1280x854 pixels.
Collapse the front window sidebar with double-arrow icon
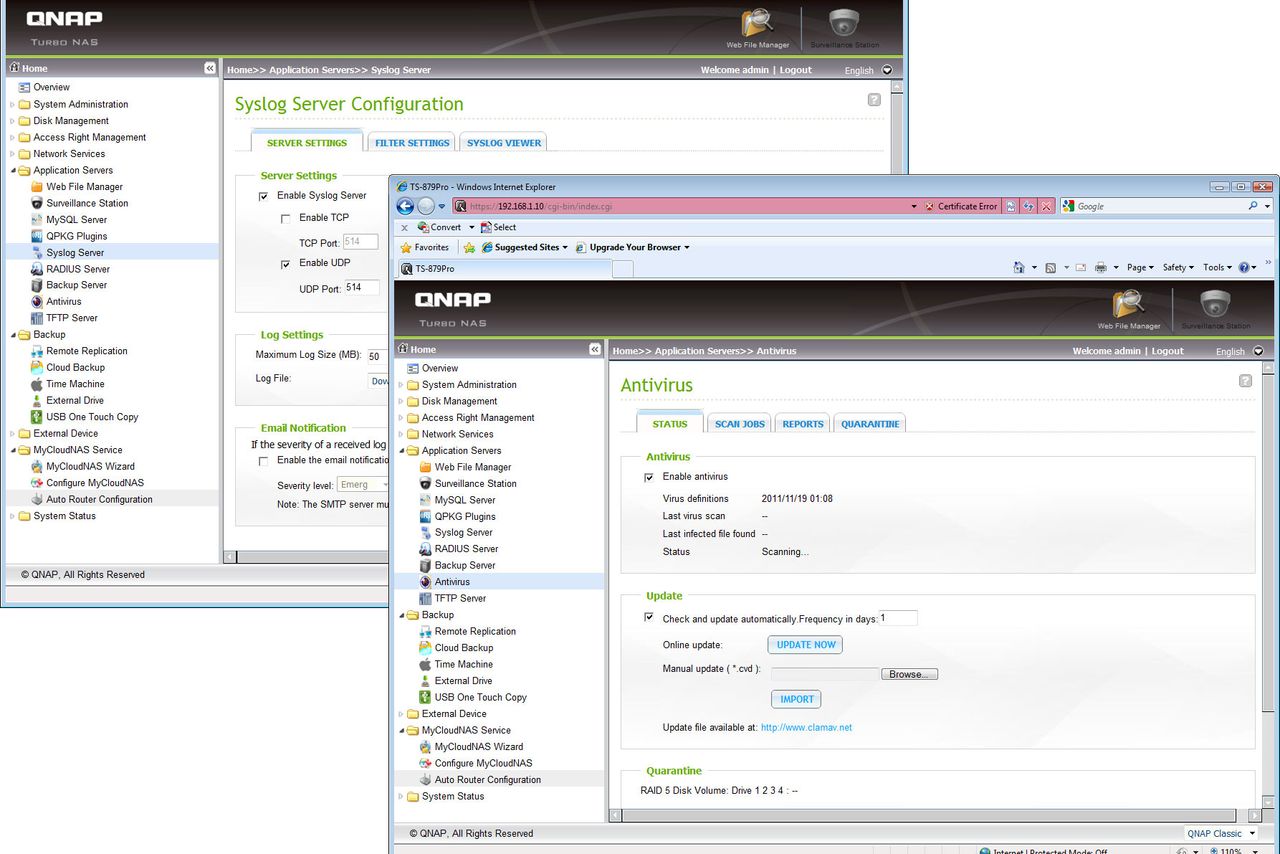pyautogui.click(x=594, y=349)
